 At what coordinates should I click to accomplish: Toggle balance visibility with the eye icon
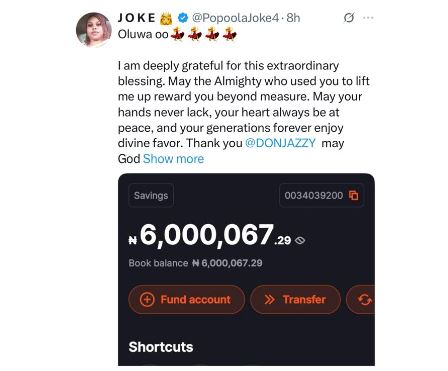300,240
